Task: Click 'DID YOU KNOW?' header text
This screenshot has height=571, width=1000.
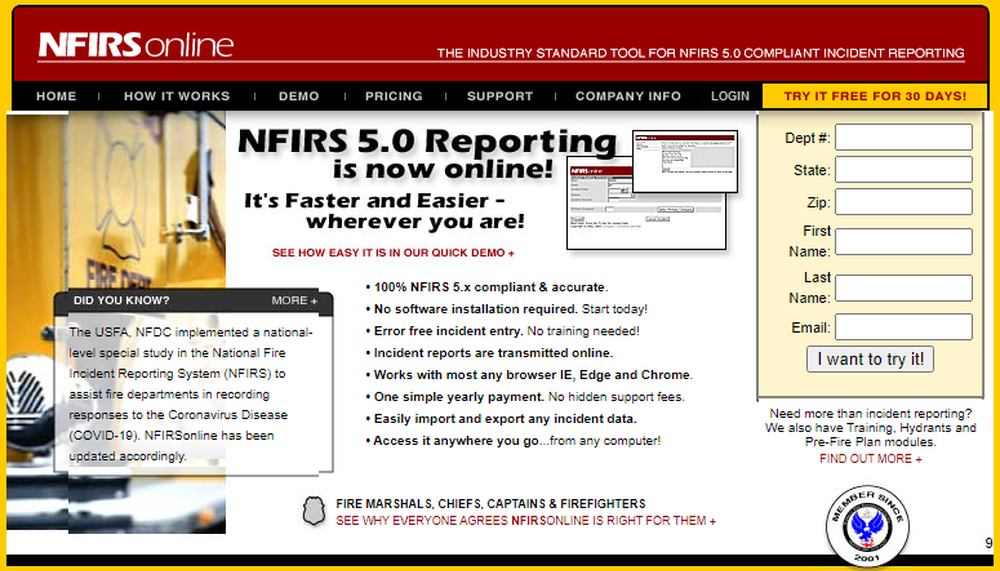Action: 121,300
